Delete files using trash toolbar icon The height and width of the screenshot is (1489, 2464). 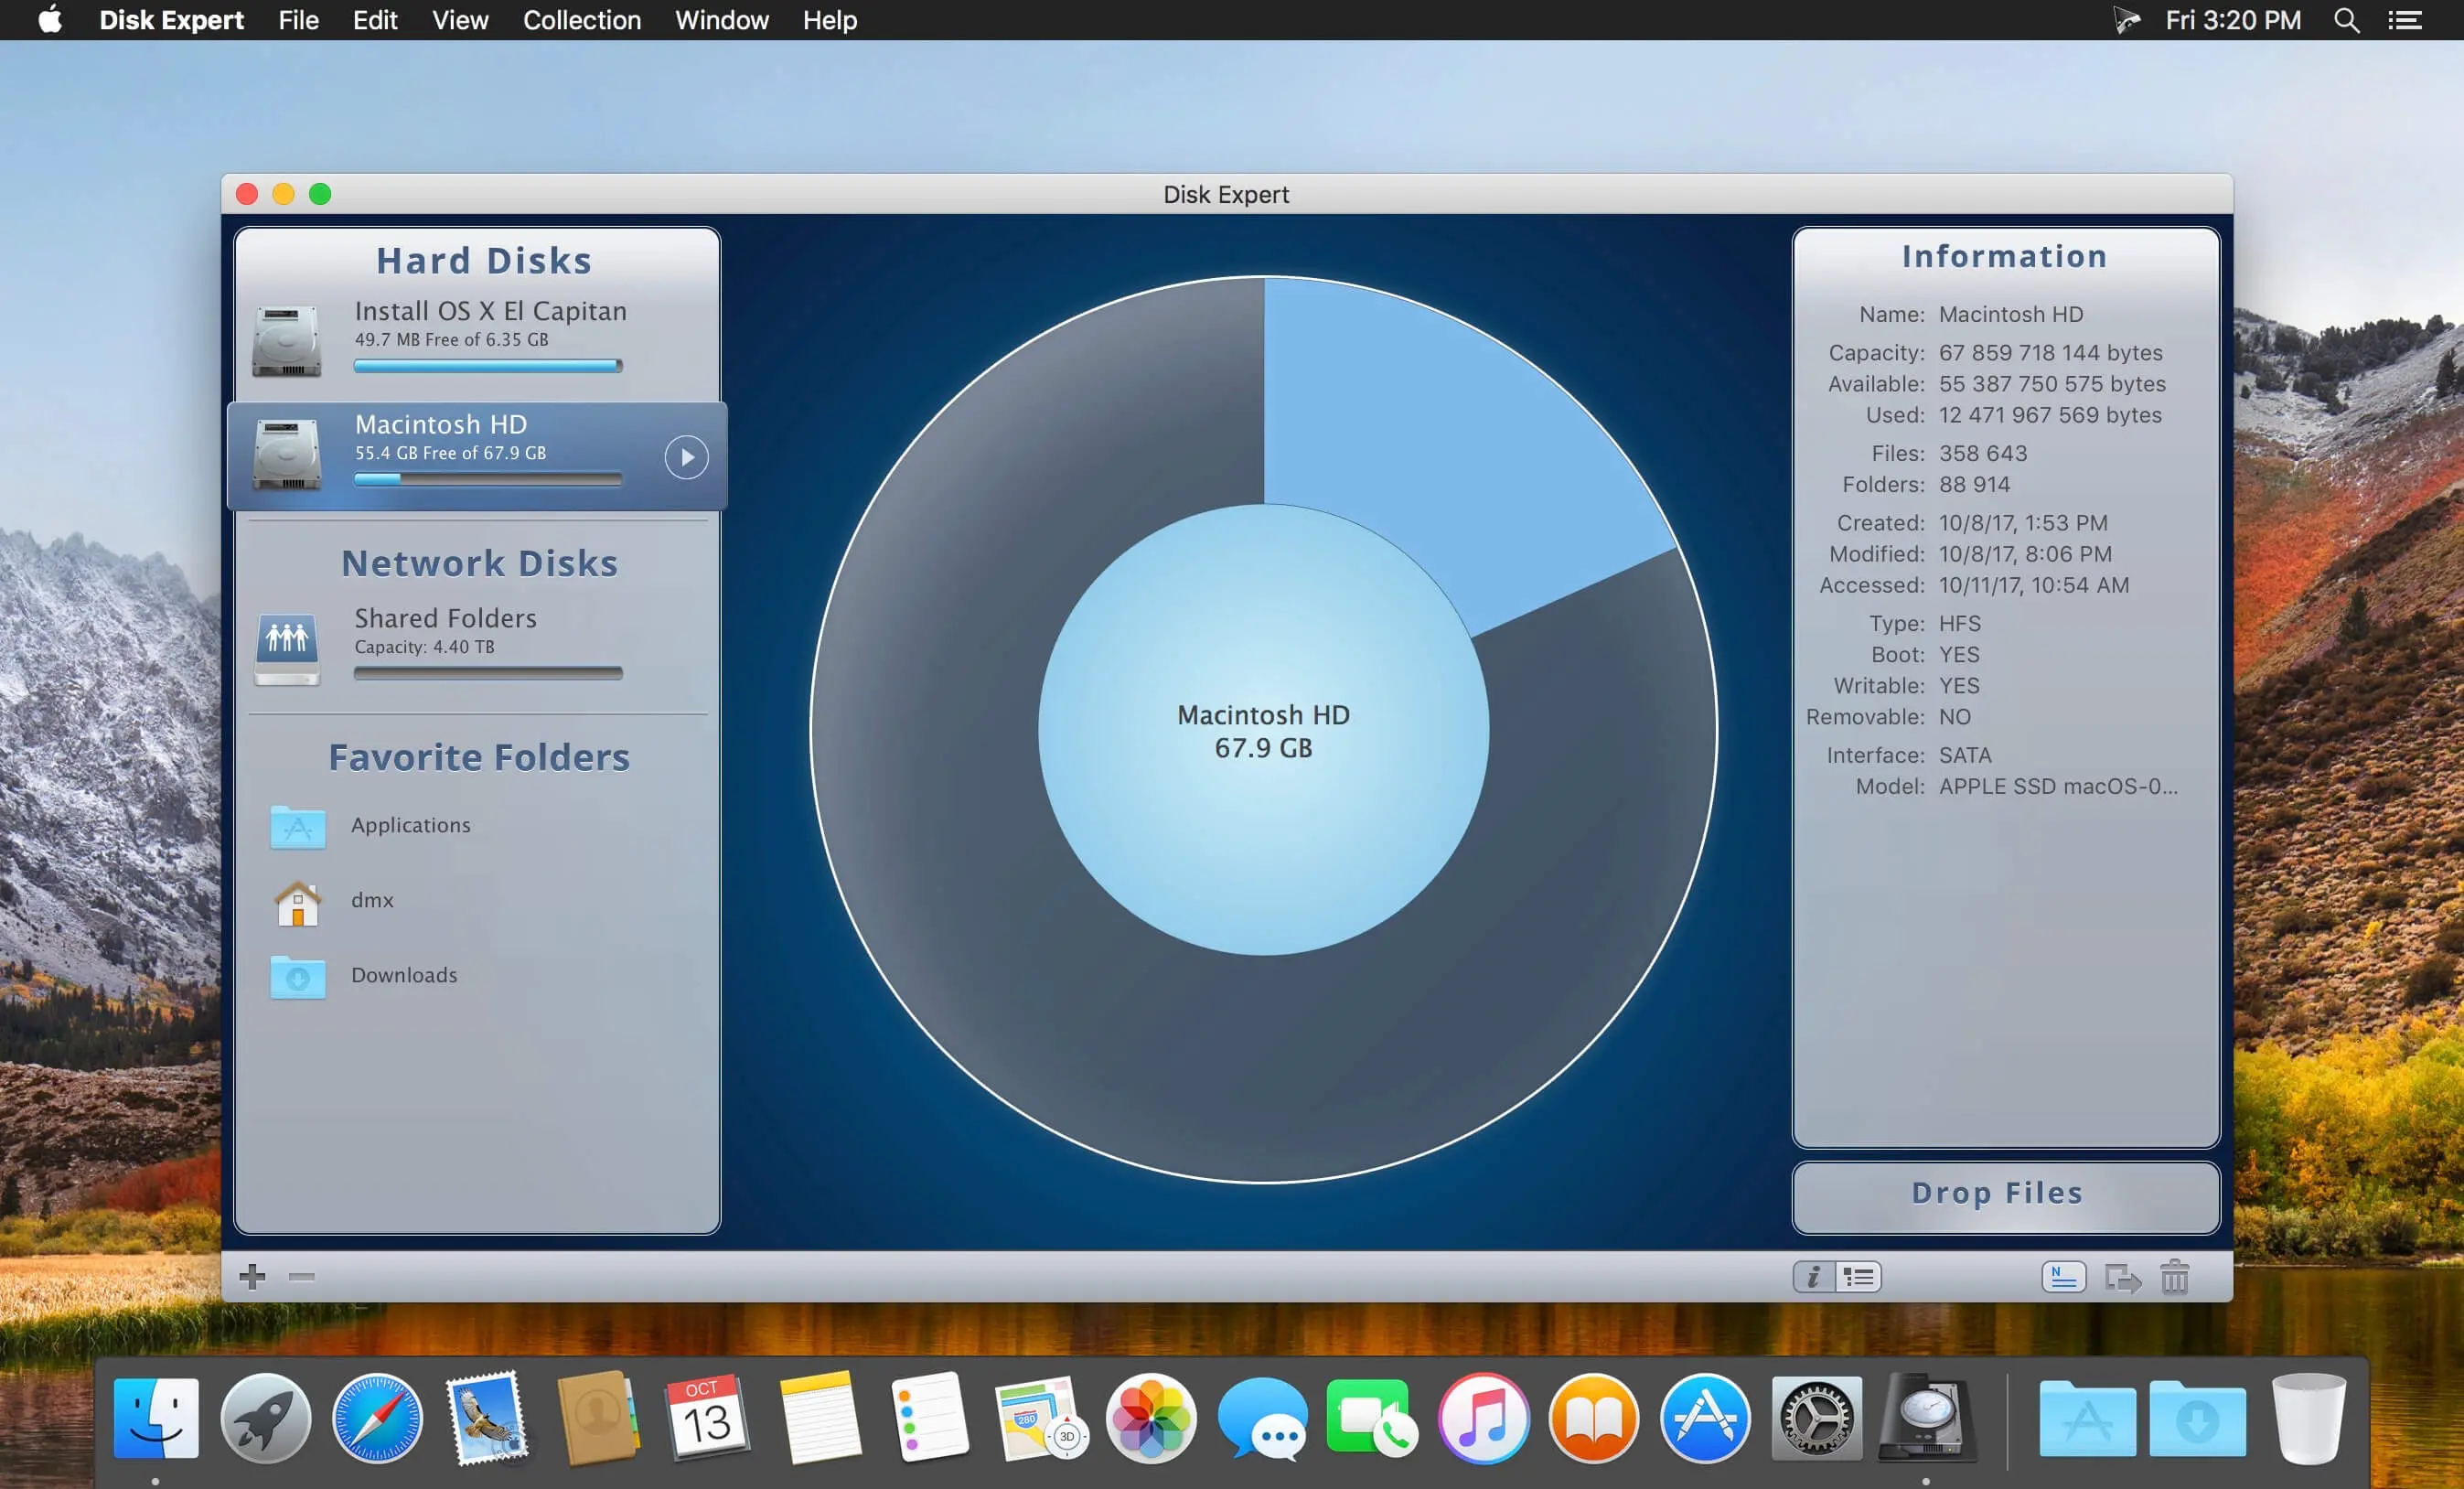tap(2172, 1277)
